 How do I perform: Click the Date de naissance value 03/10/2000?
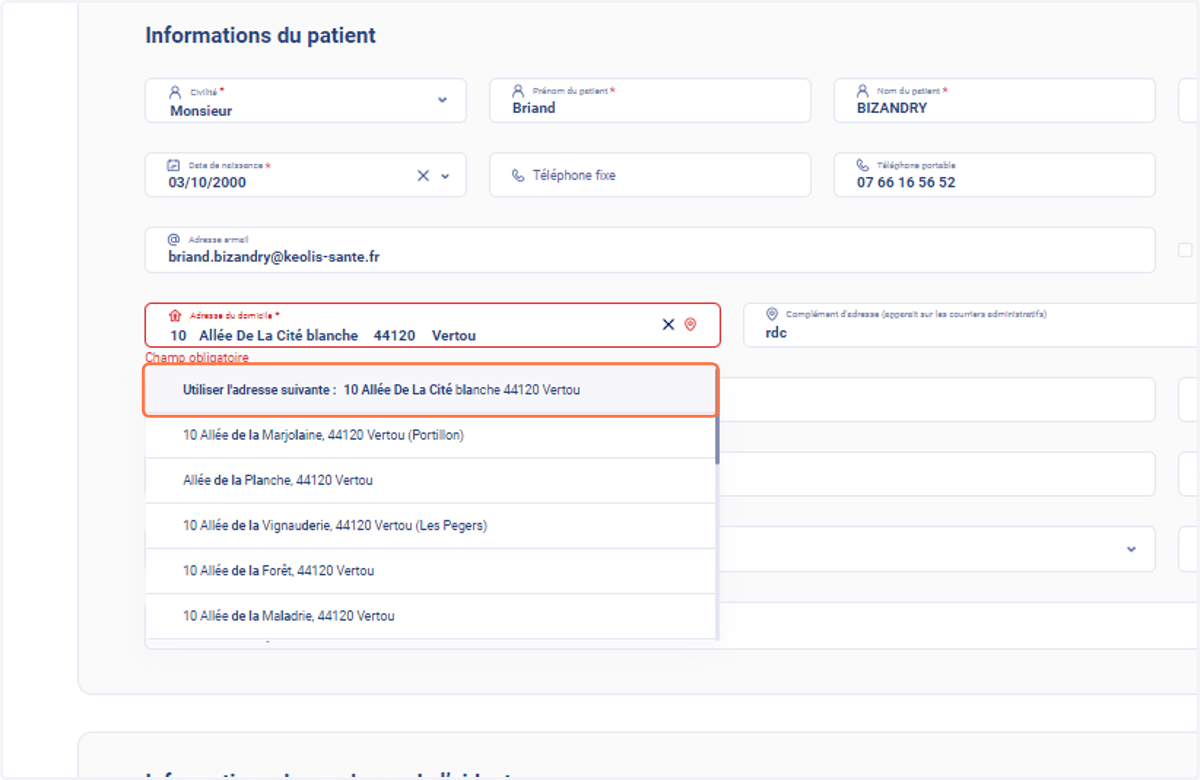click(208, 183)
